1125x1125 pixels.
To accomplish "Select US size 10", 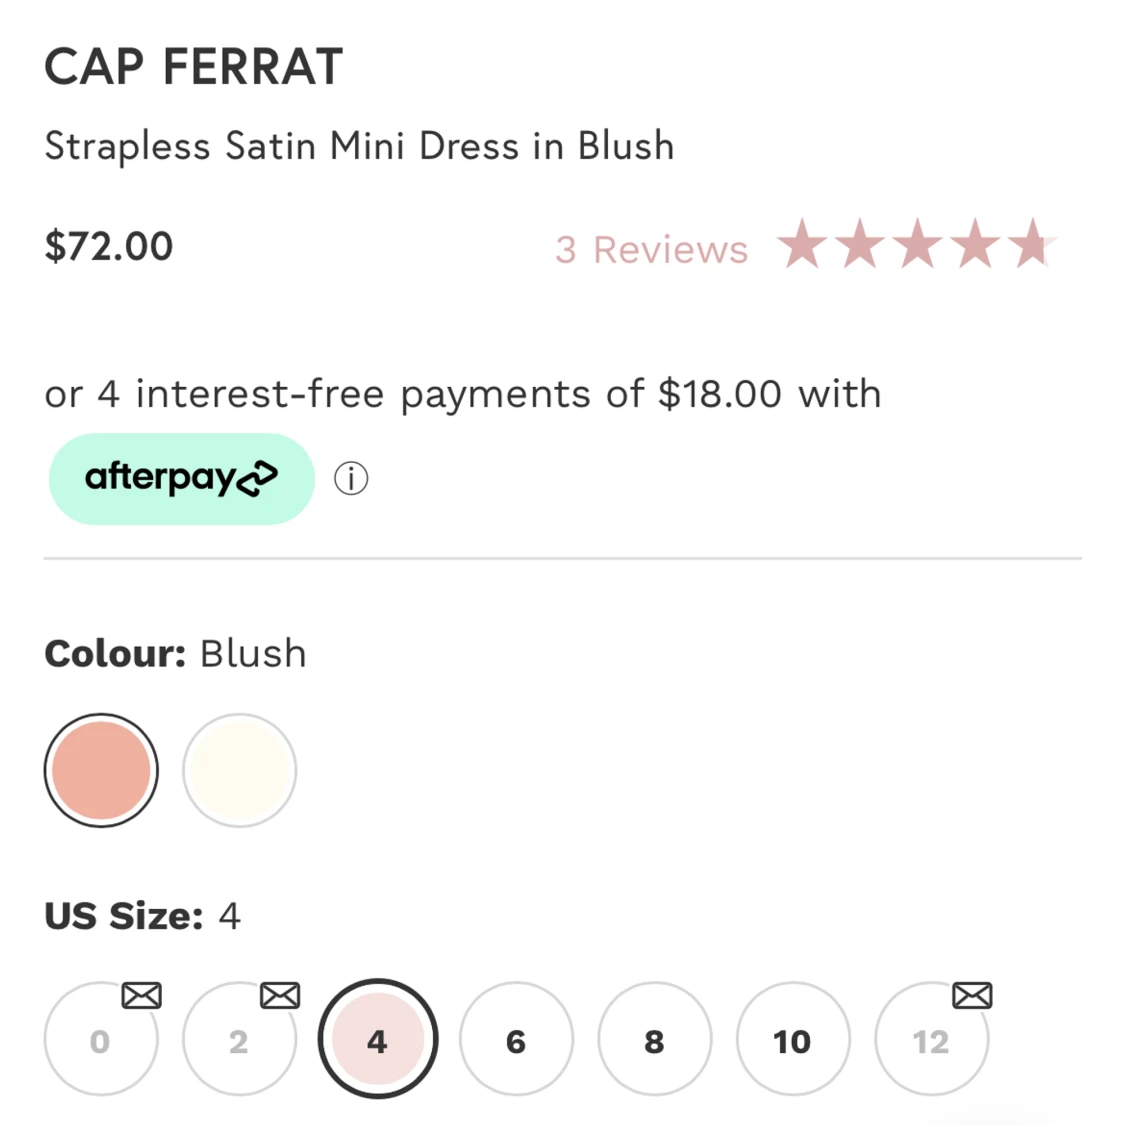I will tap(793, 1039).
